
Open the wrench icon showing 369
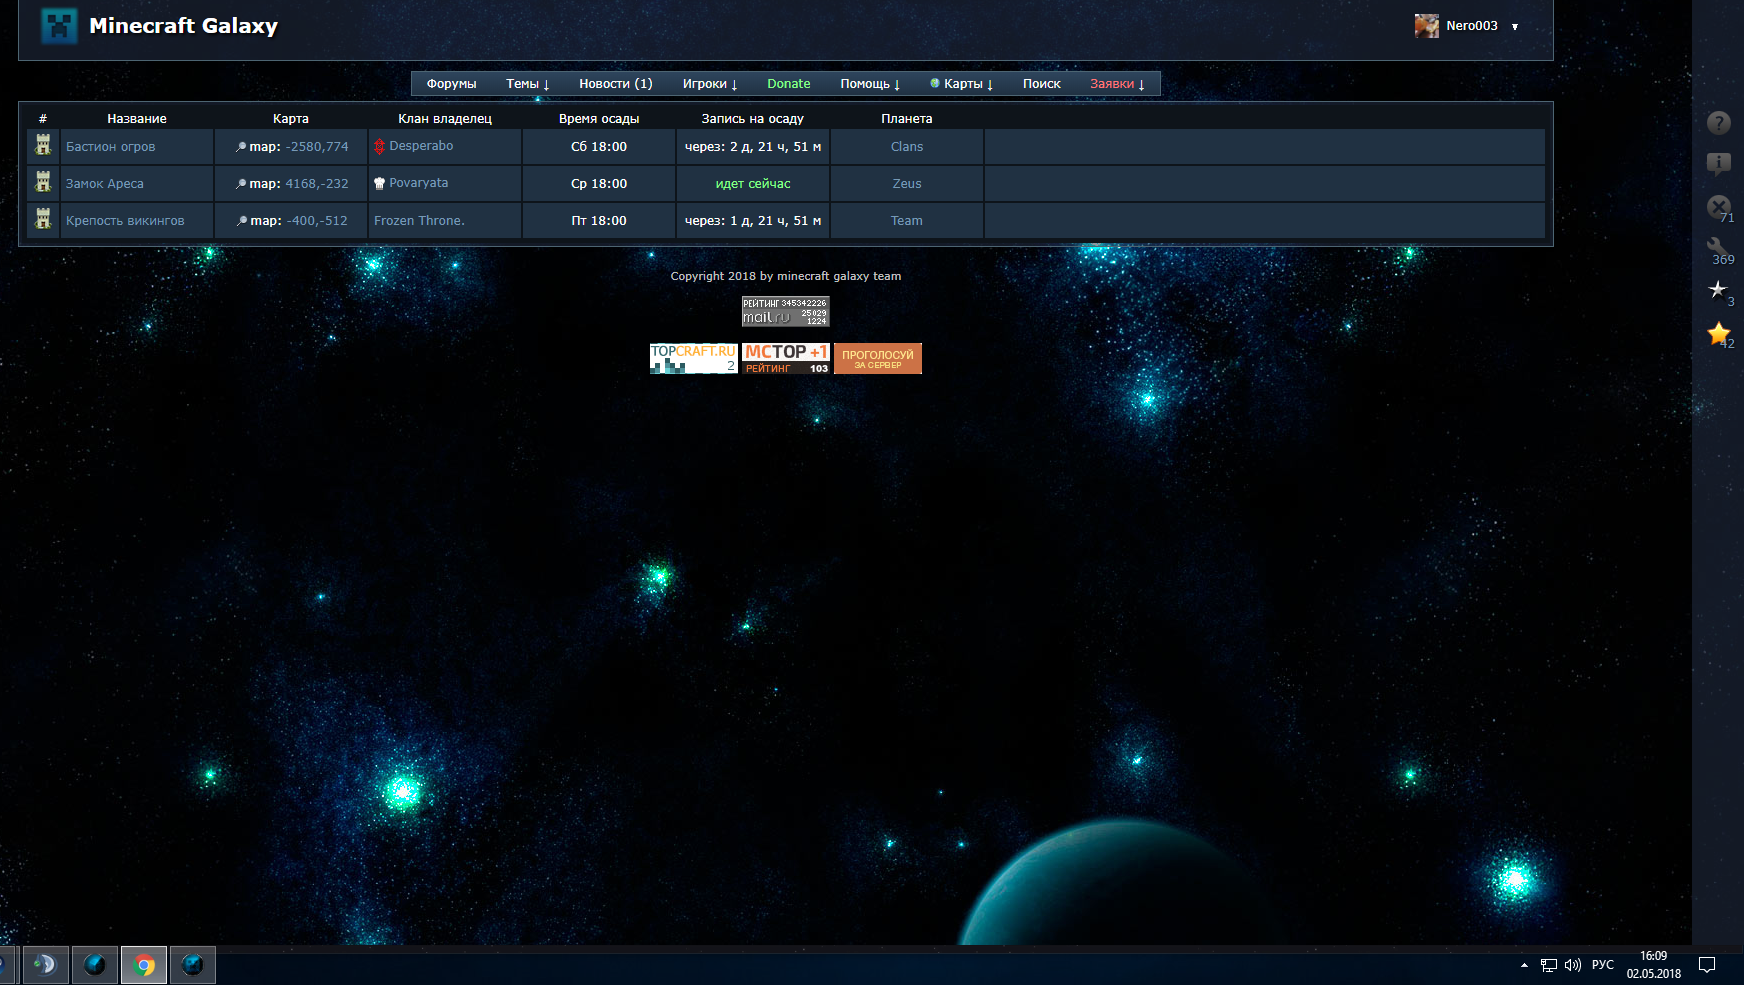[x=1717, y=248]
